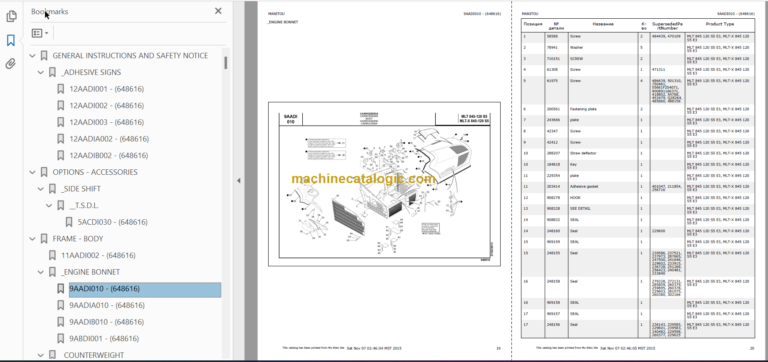Open the FRAME - BODY bookmark
This screenshot has width=768, height=362.
78,239
